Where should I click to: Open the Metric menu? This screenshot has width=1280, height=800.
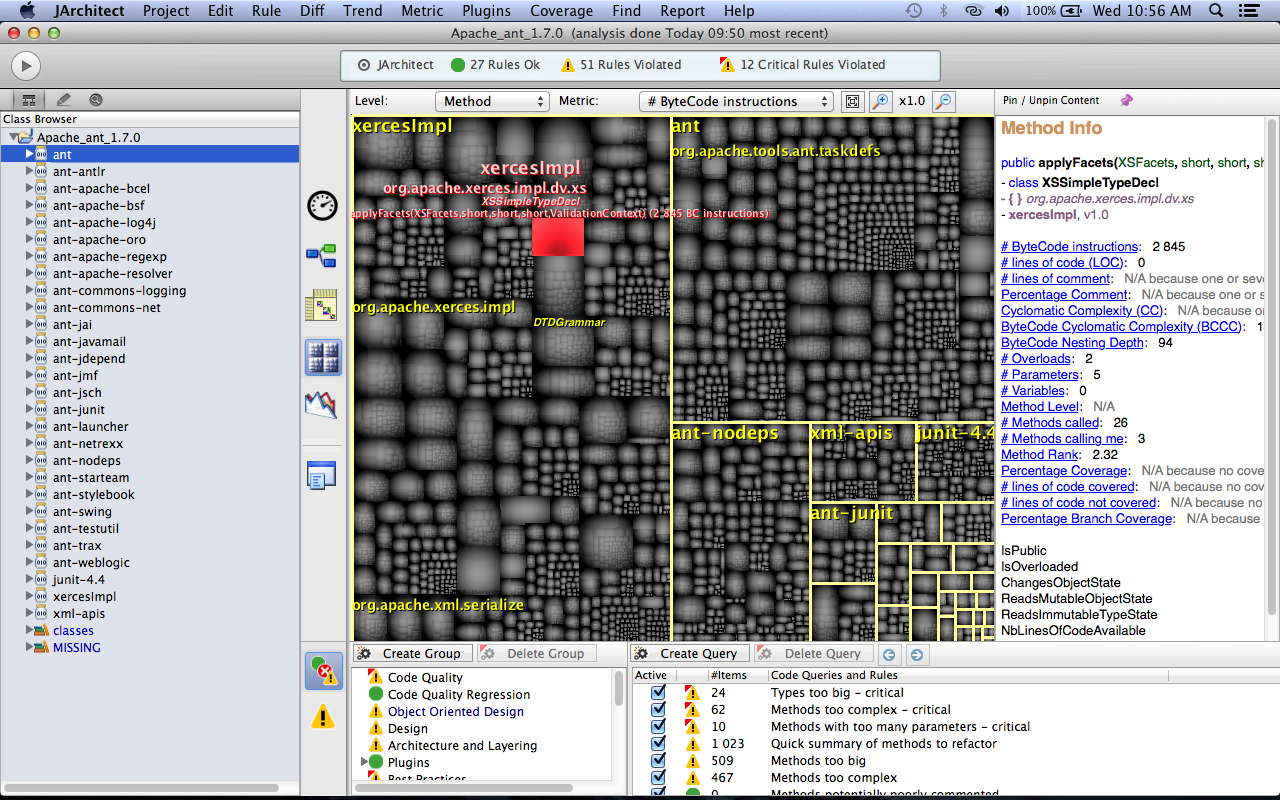pyautogui.click(x=422, y=11)
